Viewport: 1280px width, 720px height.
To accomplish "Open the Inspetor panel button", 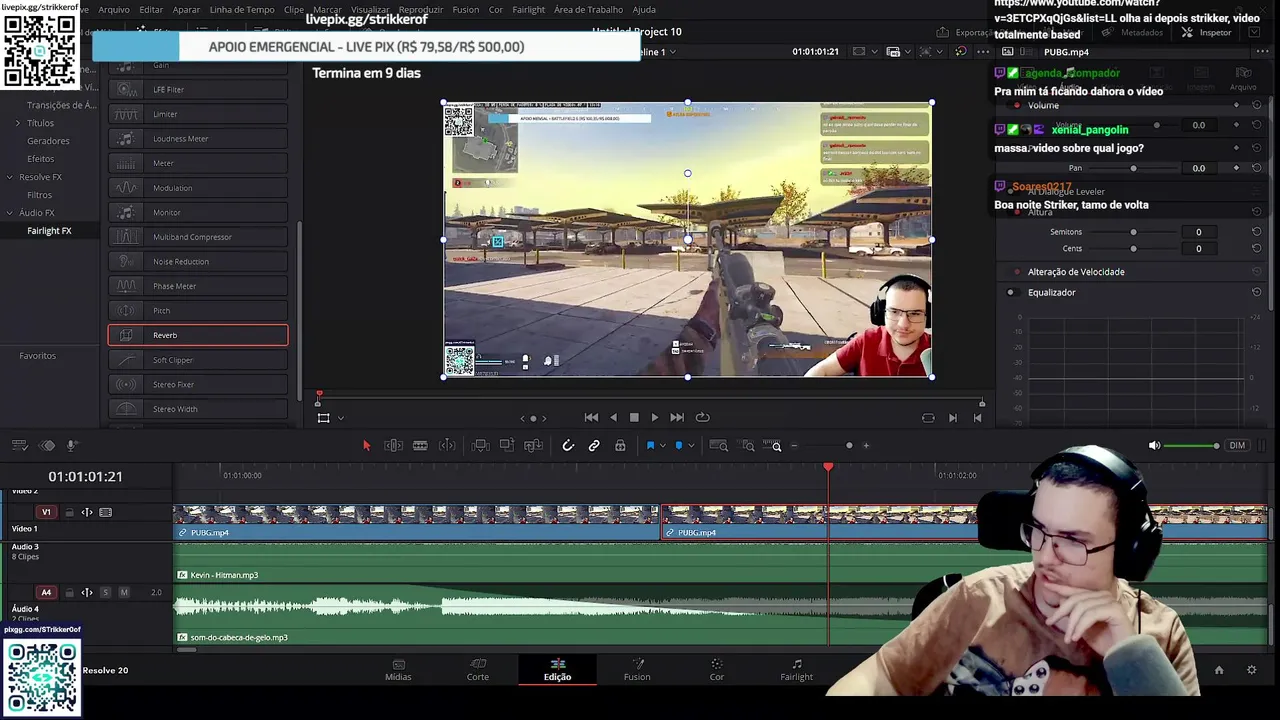I will click(x=1206, y=32).
